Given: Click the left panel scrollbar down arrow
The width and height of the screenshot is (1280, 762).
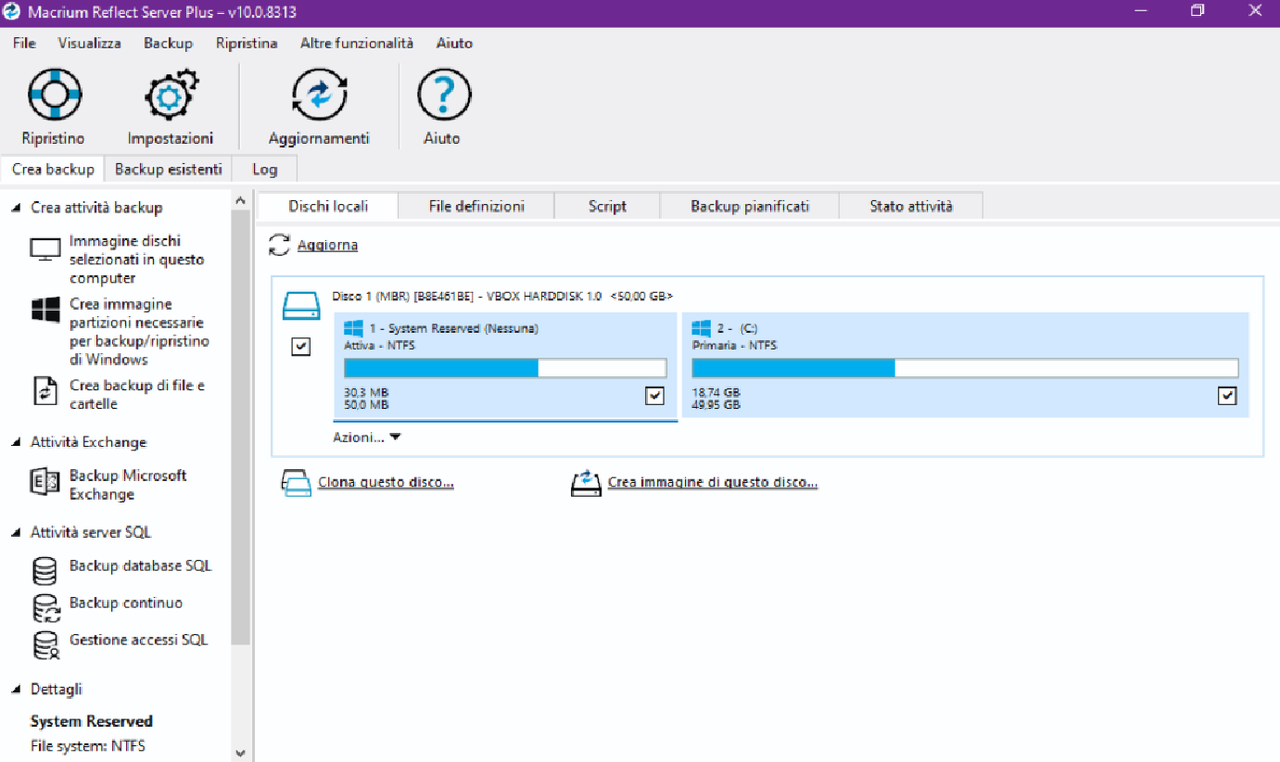Looking at the screenshot, I should pos(240,753).
